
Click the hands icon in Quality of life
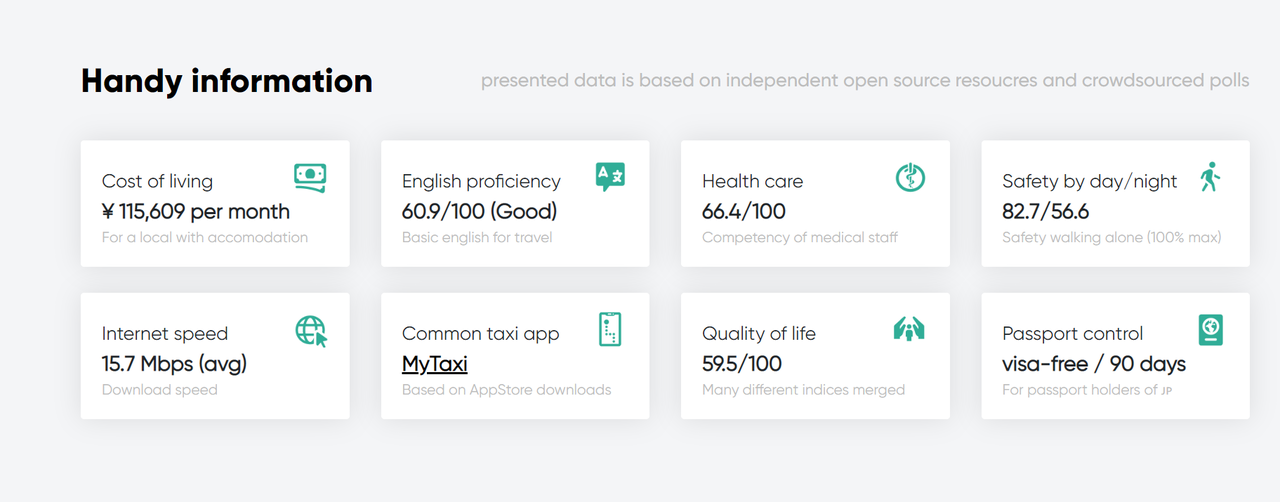(x=909, y=329)
